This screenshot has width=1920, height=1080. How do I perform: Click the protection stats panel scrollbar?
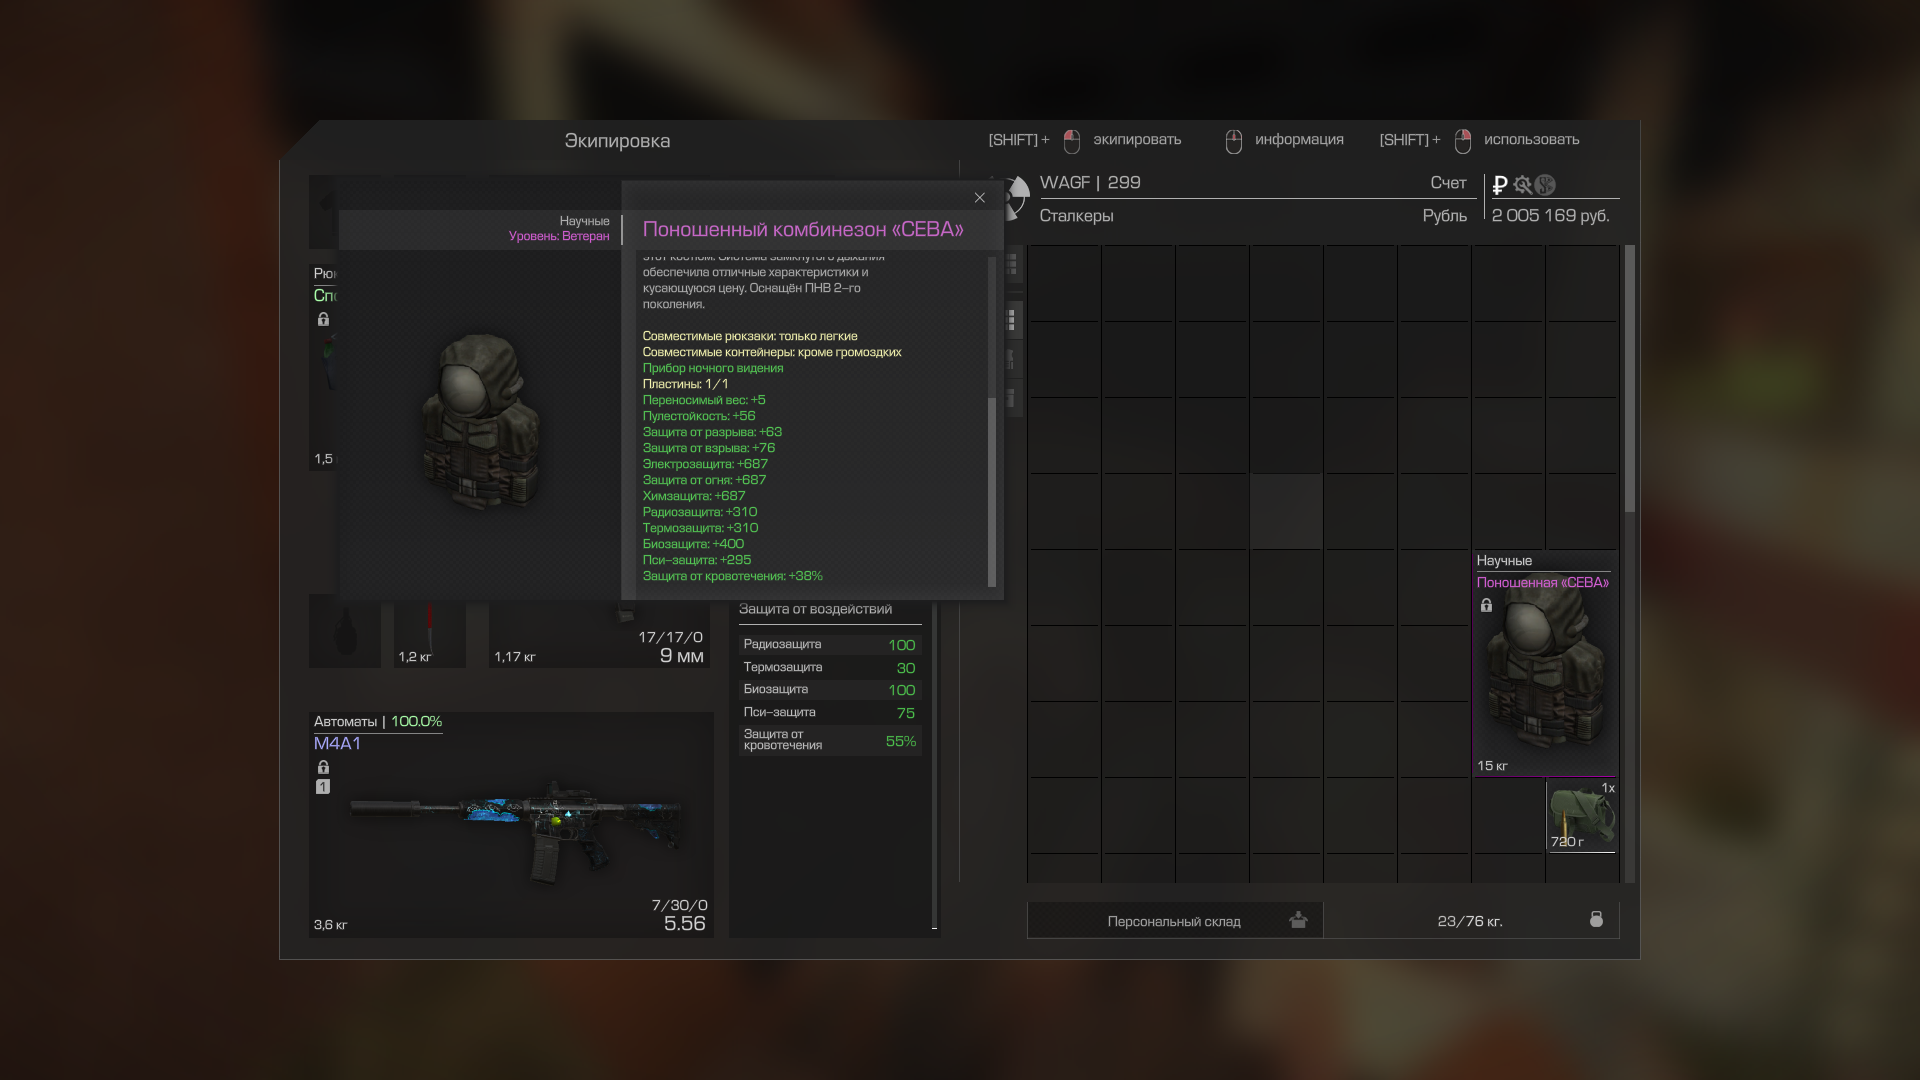pos(935,766)
